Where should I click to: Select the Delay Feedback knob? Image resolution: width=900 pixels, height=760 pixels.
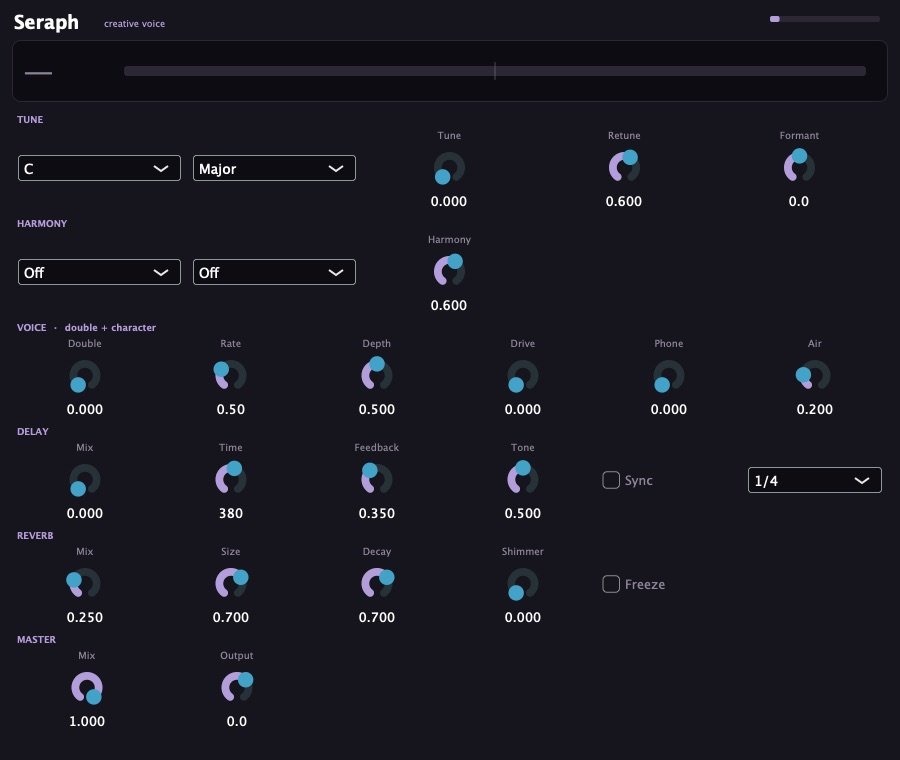pos(377,479)
